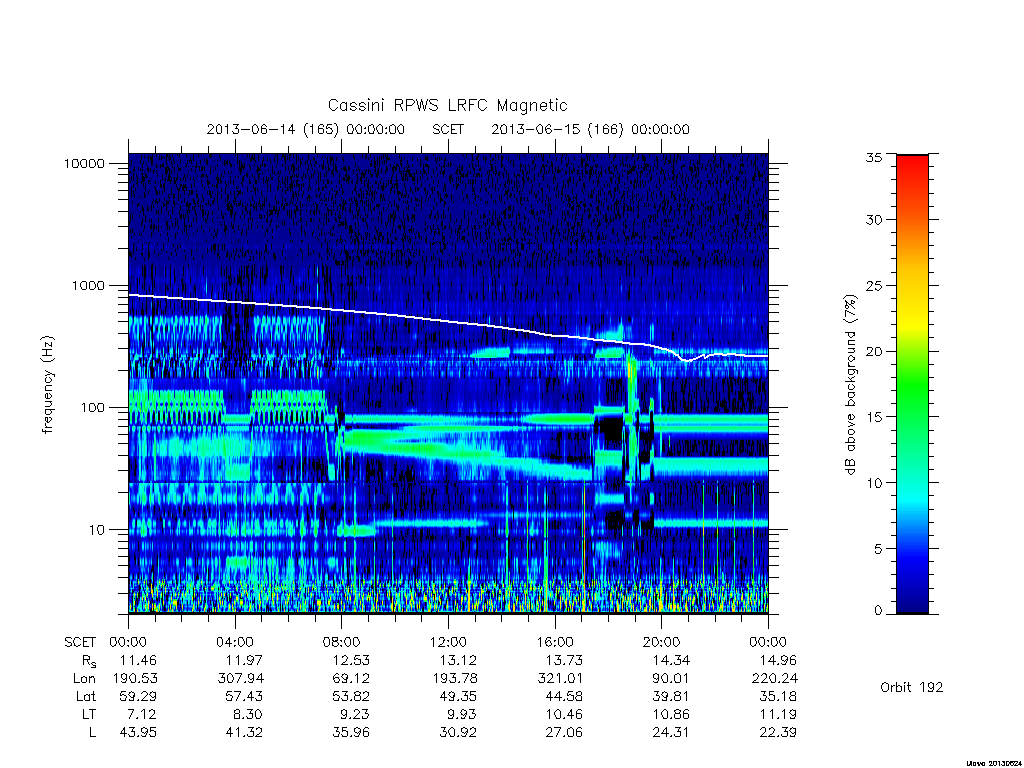1024x768 pixels.
Task: Click the Rs value "13.12"
Action: (x=458, y=661)
